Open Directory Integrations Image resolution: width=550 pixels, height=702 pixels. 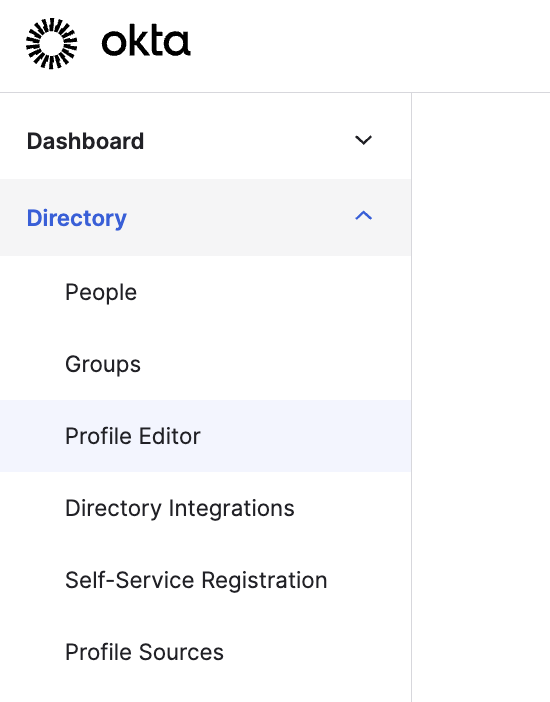(180, 508)
